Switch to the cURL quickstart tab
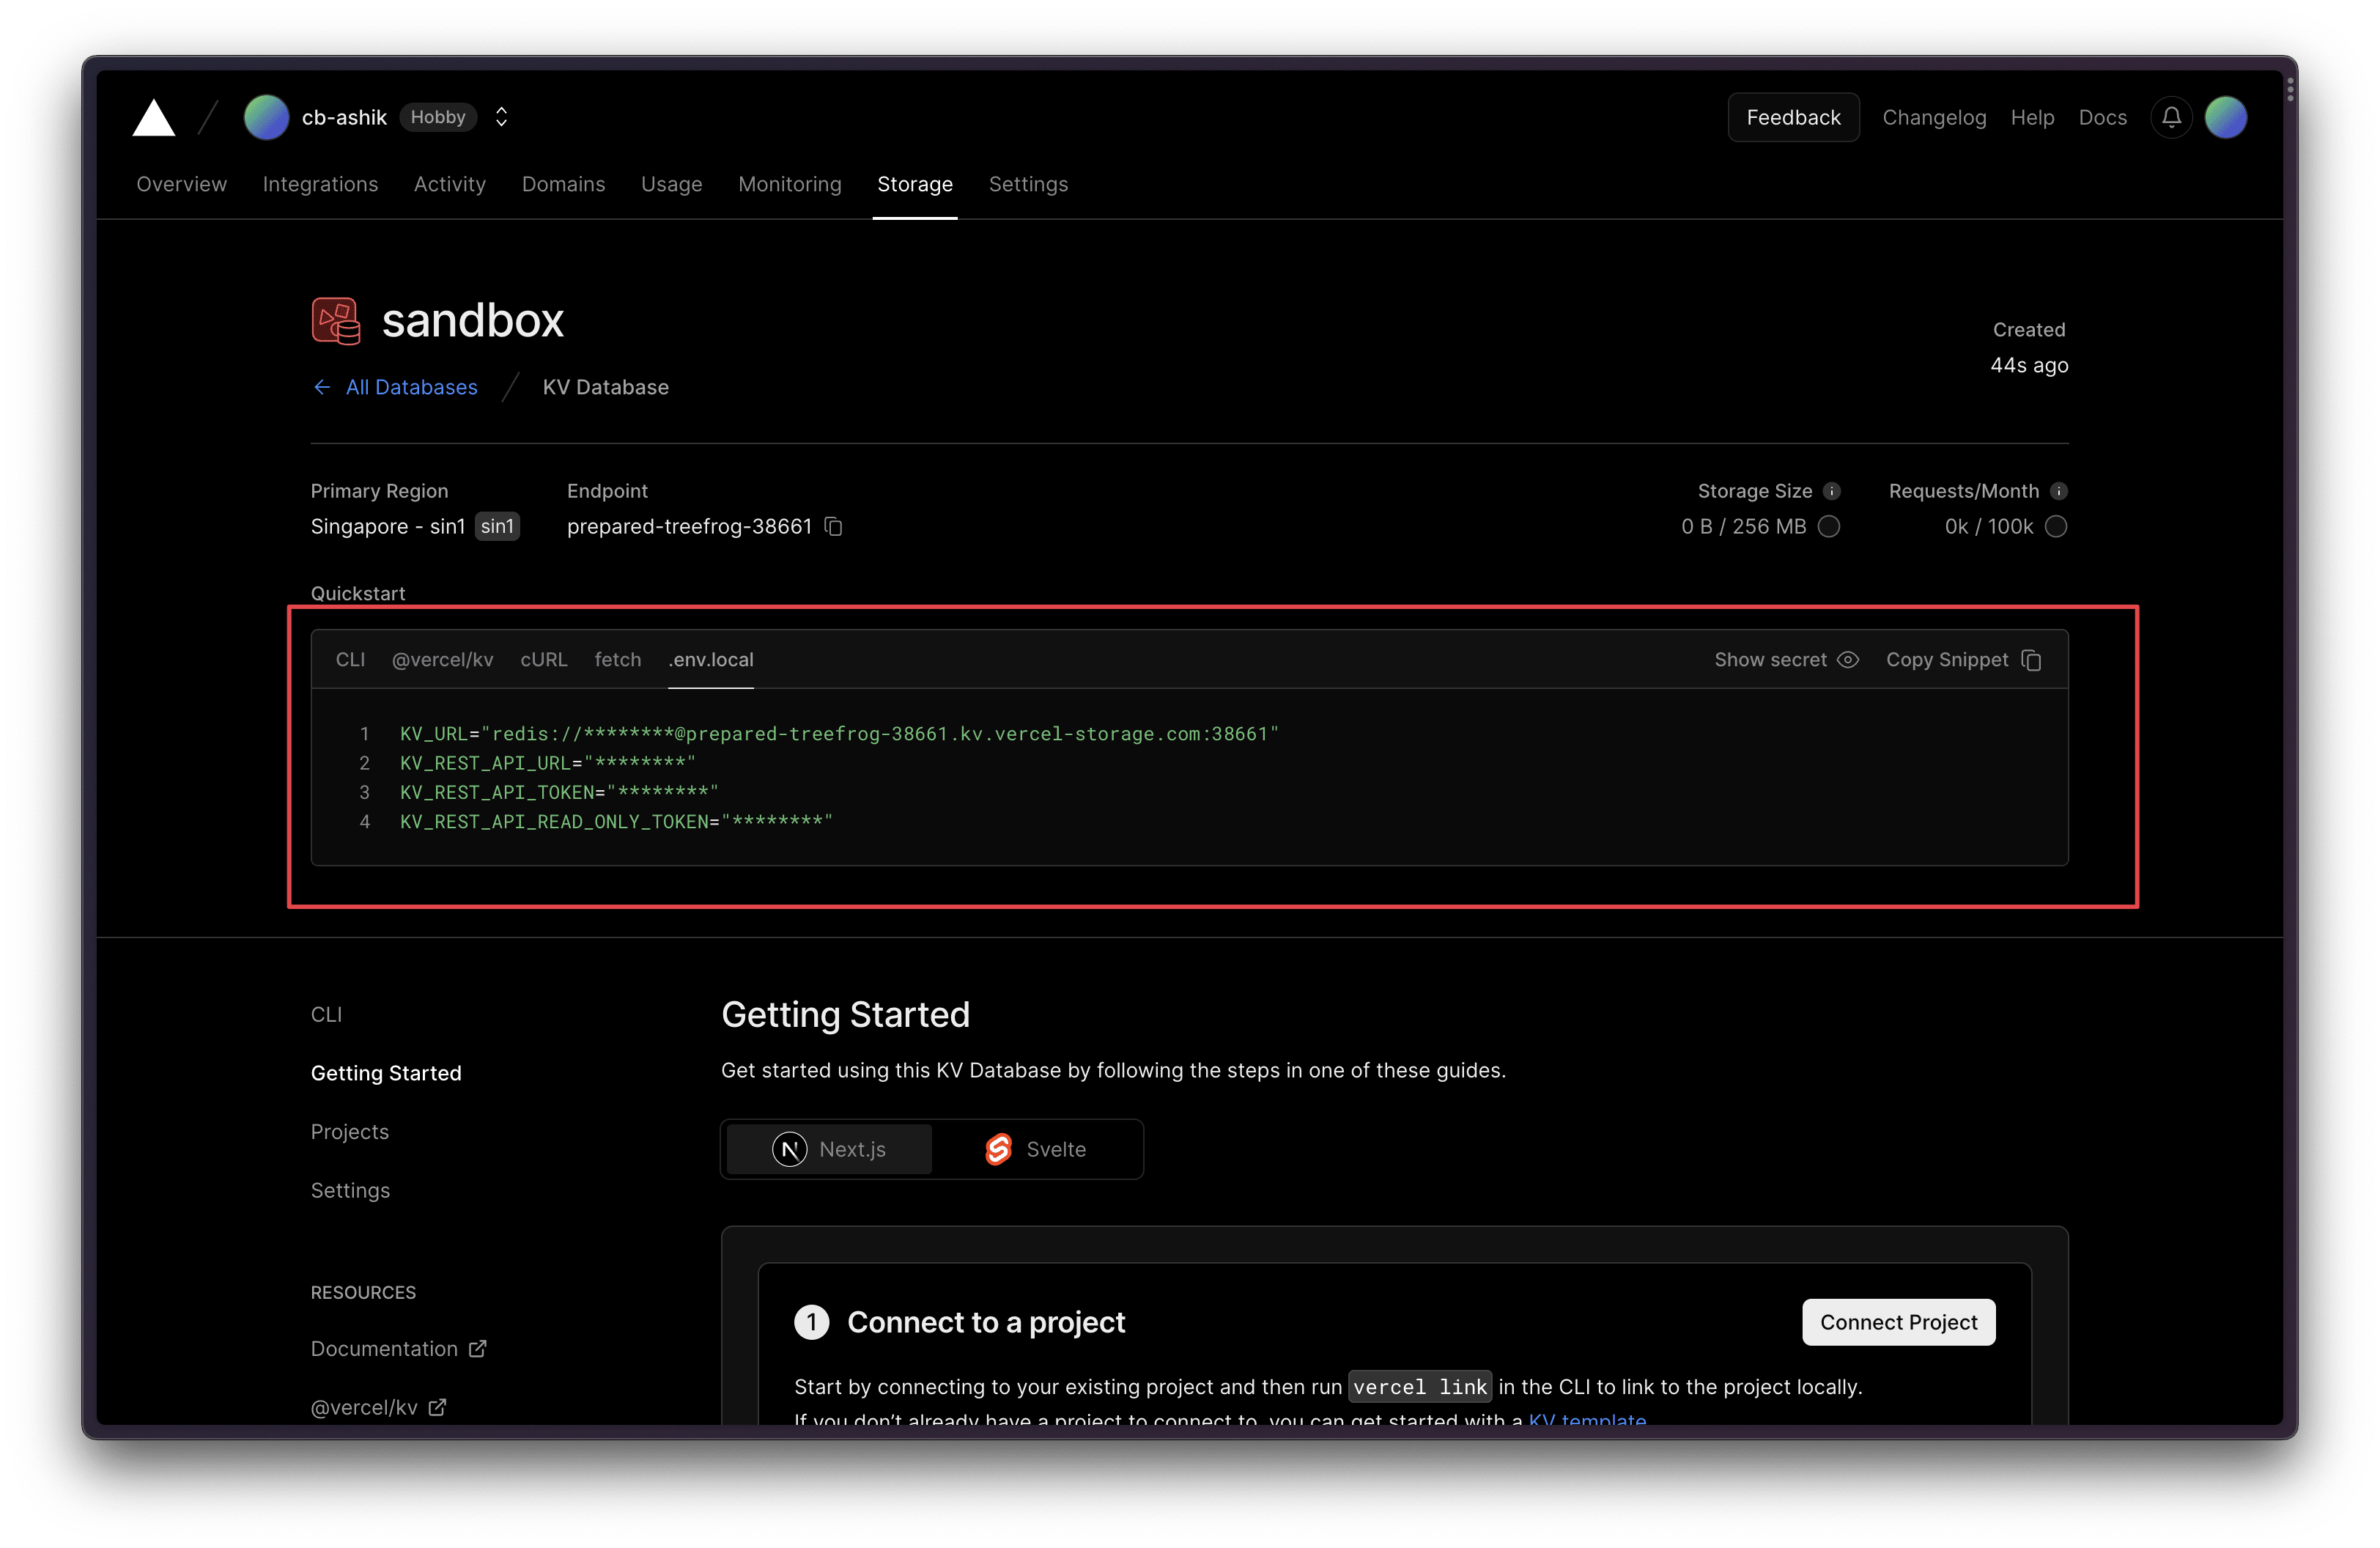 tap(543, 660)
